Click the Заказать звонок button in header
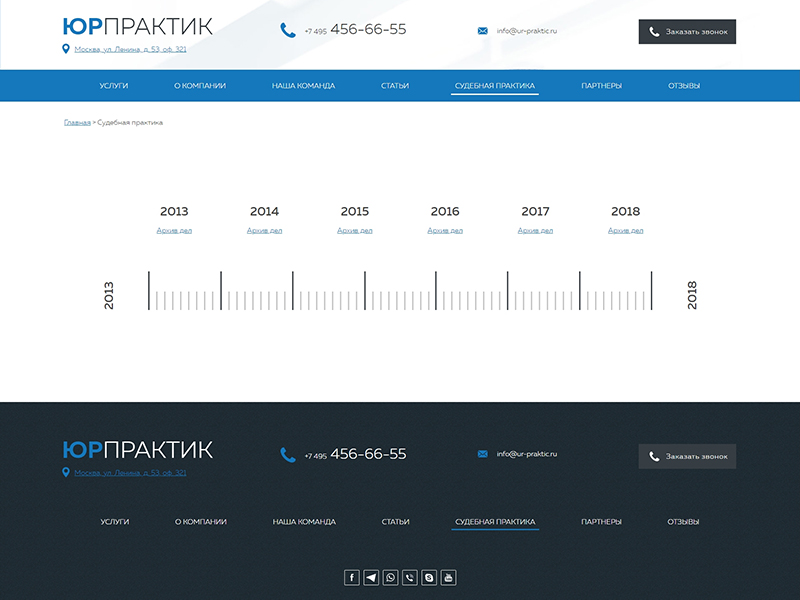Screen dimensions: 800x600 [x=687, y=31]
